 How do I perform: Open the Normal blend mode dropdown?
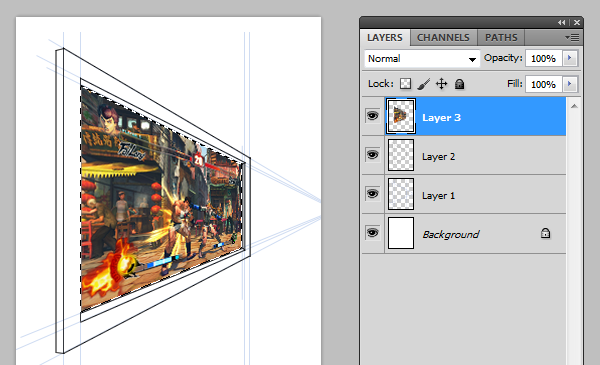pyautogui.click(x=422, y=59)
